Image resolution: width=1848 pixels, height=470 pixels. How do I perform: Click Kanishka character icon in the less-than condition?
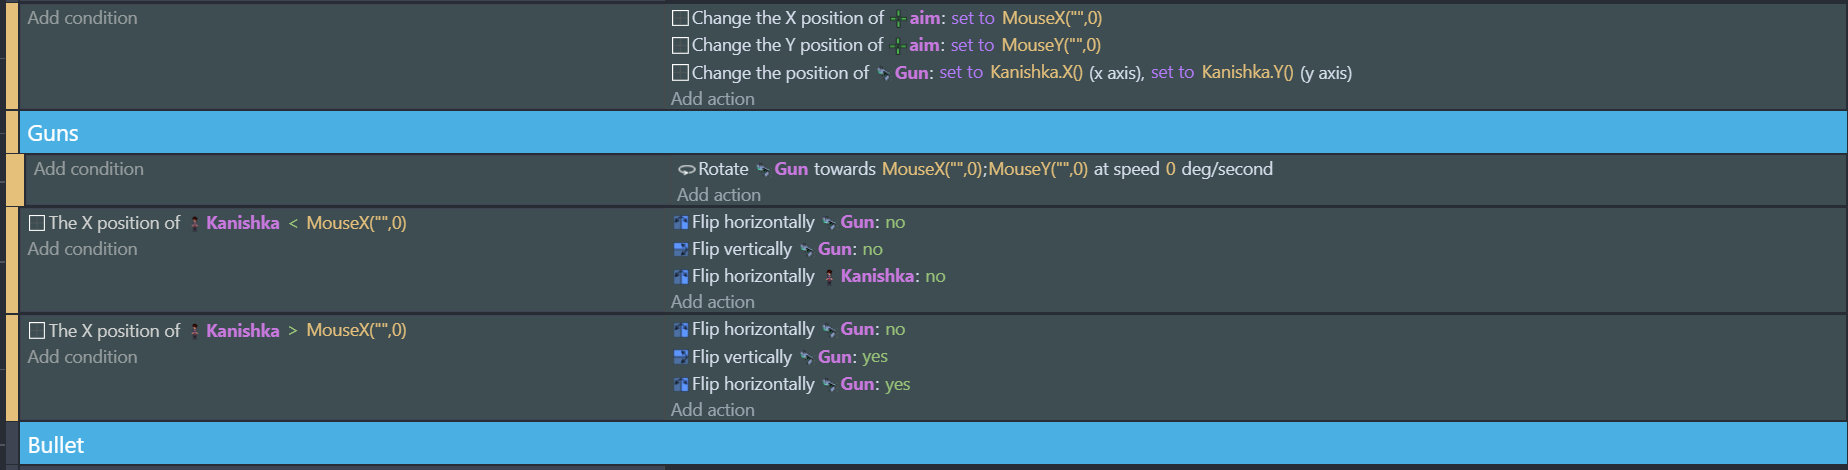point(194,223)
